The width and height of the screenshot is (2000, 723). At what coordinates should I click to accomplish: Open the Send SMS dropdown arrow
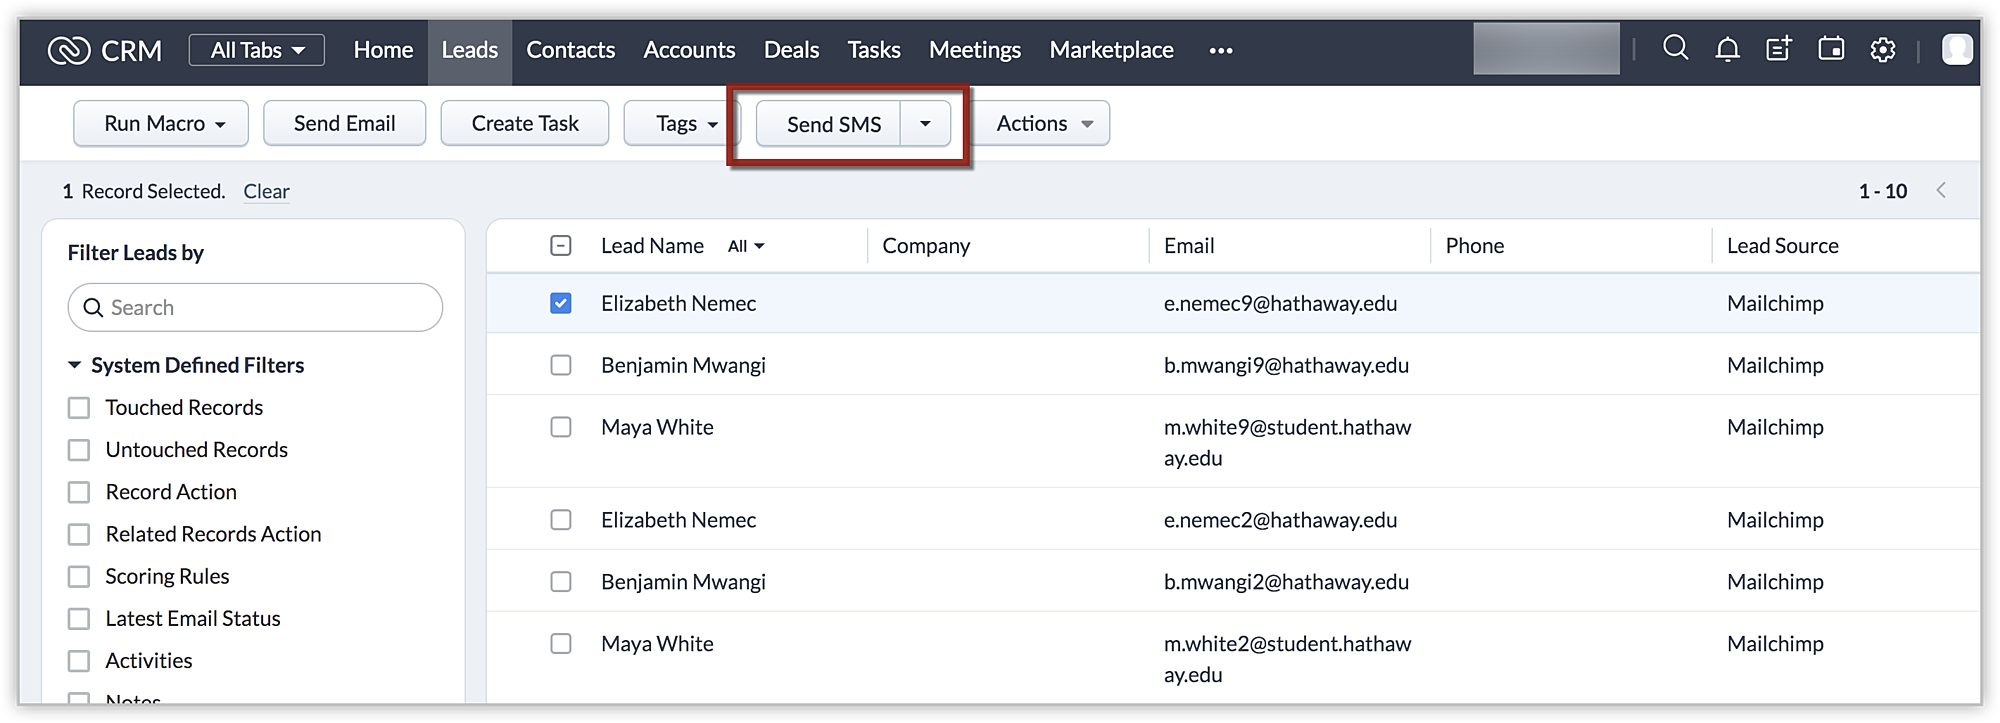(925, 124)
